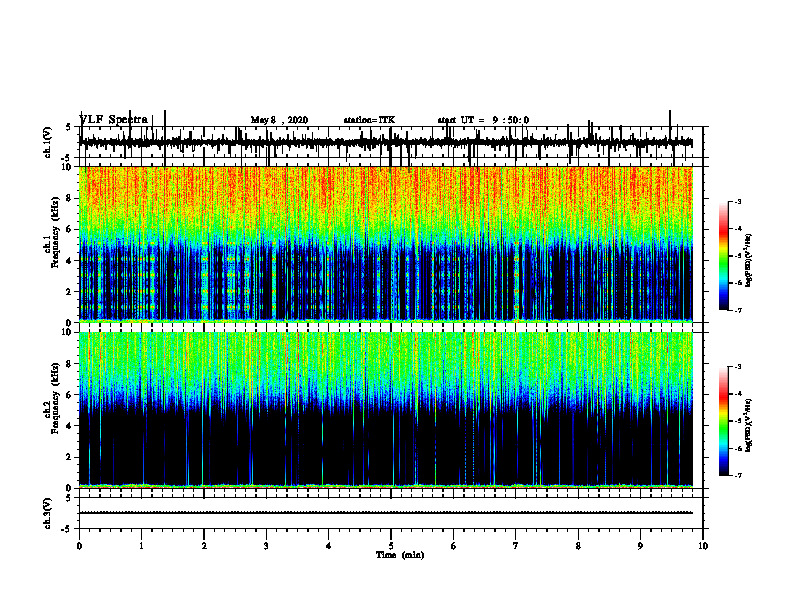Click the 10 kHz tick on ch.1 frequency axis
The height and width of the screenshot is (612, 792).
[68, 167]
